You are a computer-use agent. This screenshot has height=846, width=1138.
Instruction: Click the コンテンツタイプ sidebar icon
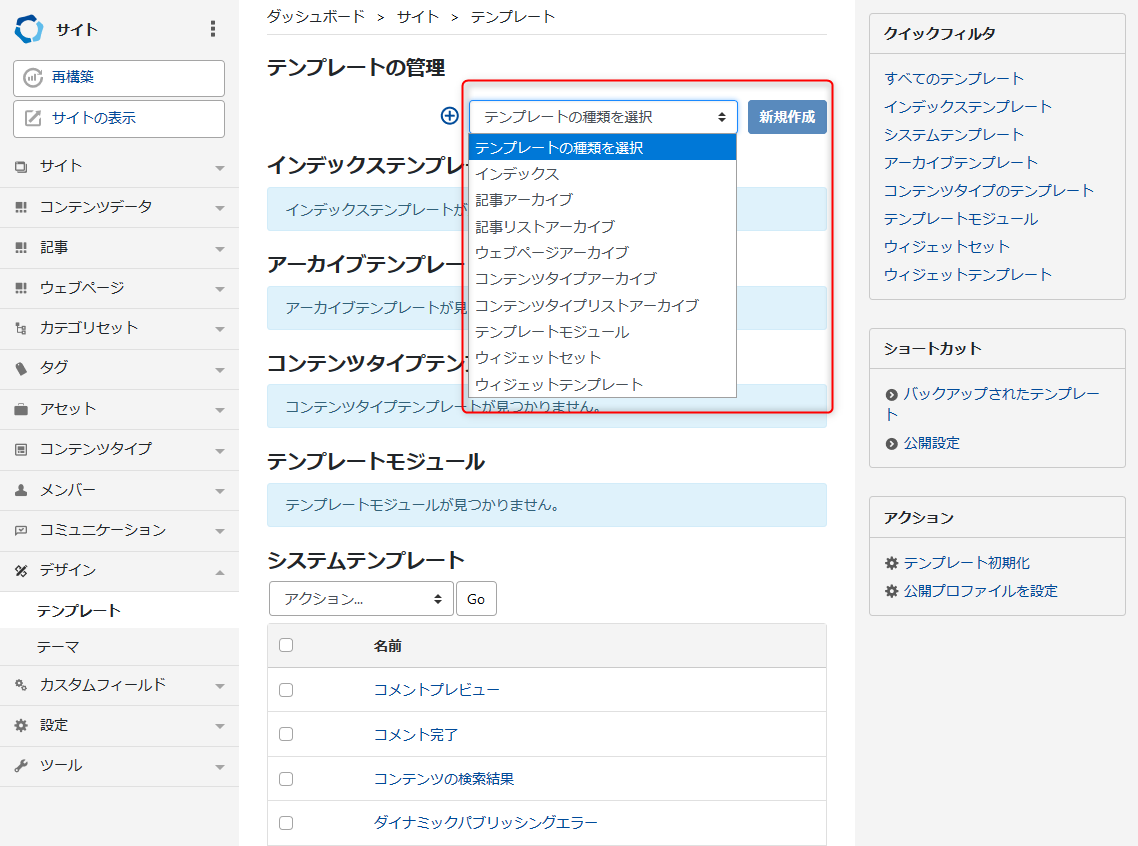(21, 450)
